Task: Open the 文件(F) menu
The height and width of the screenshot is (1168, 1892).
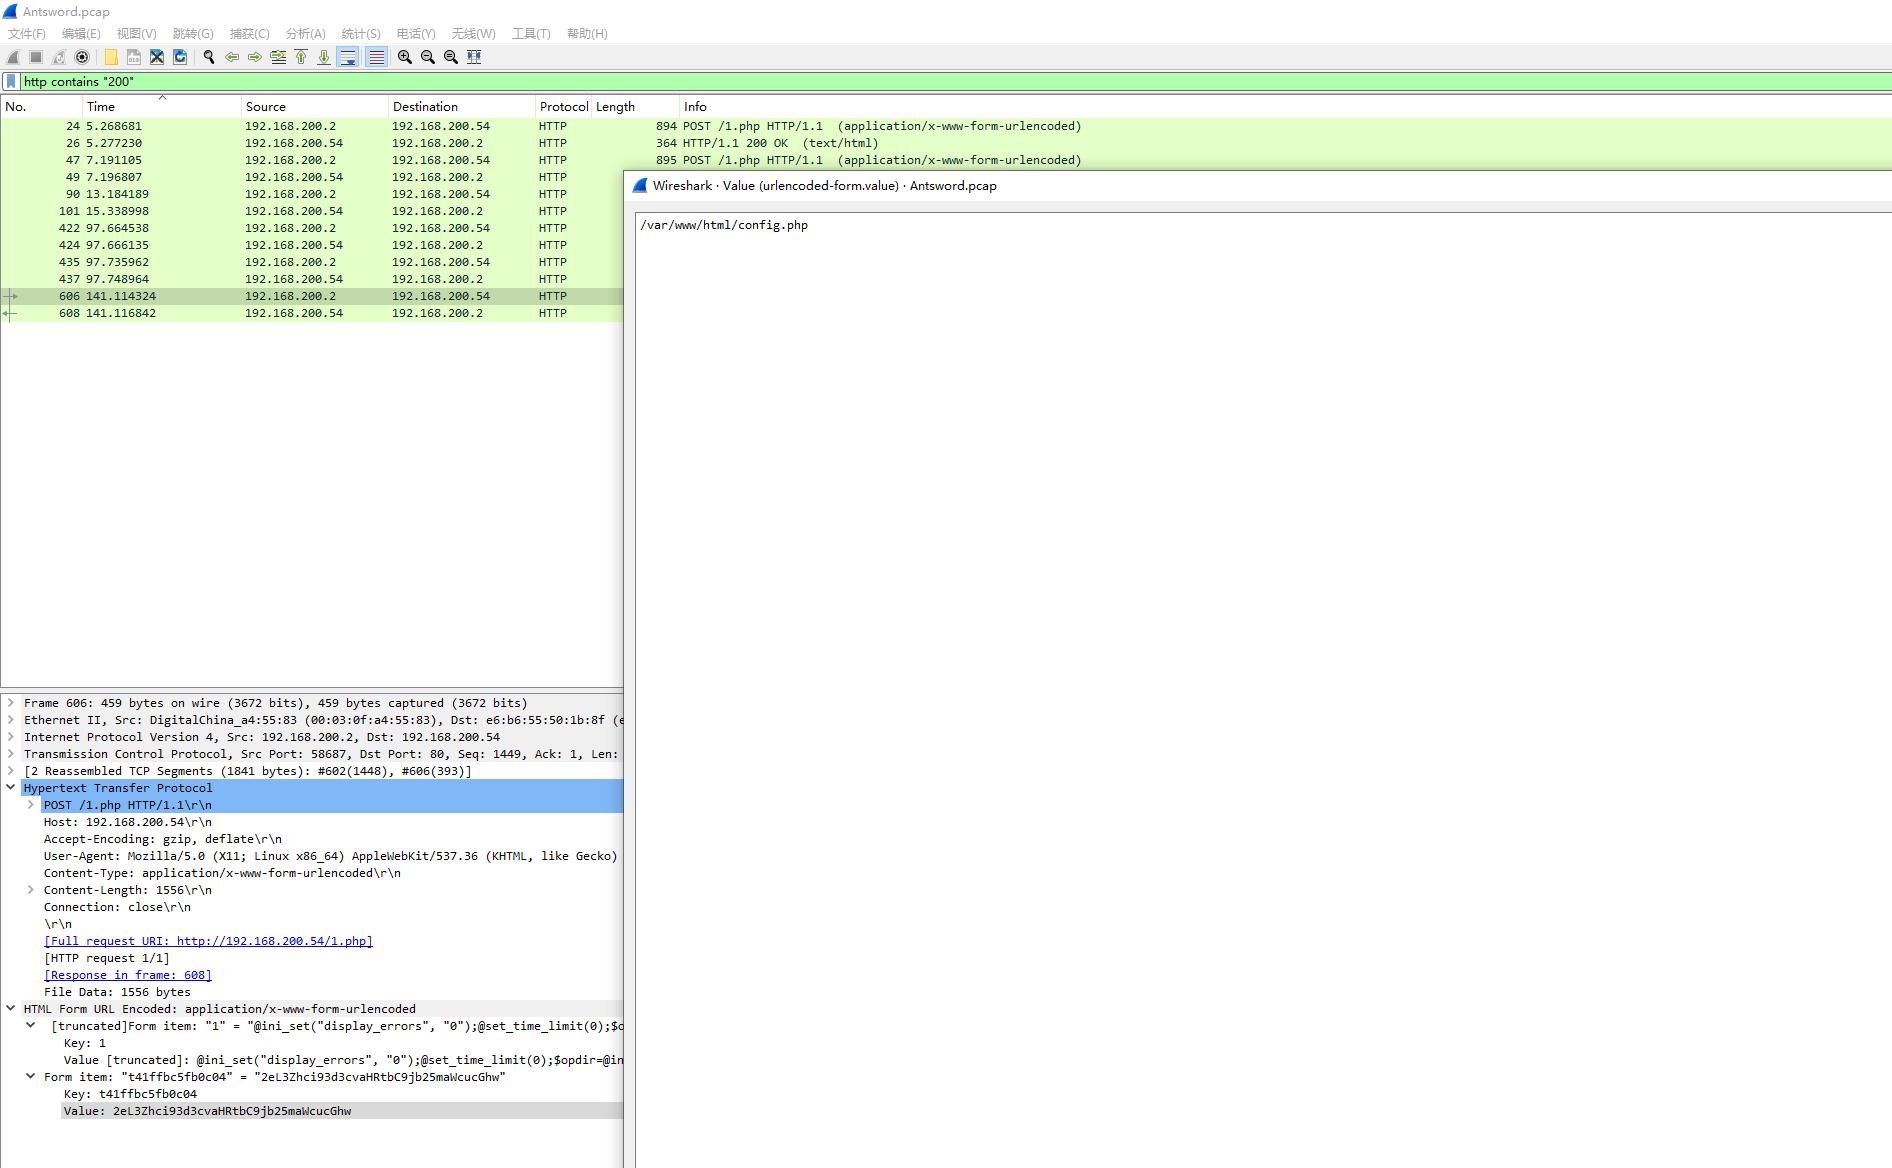Action: click(27, 33)
